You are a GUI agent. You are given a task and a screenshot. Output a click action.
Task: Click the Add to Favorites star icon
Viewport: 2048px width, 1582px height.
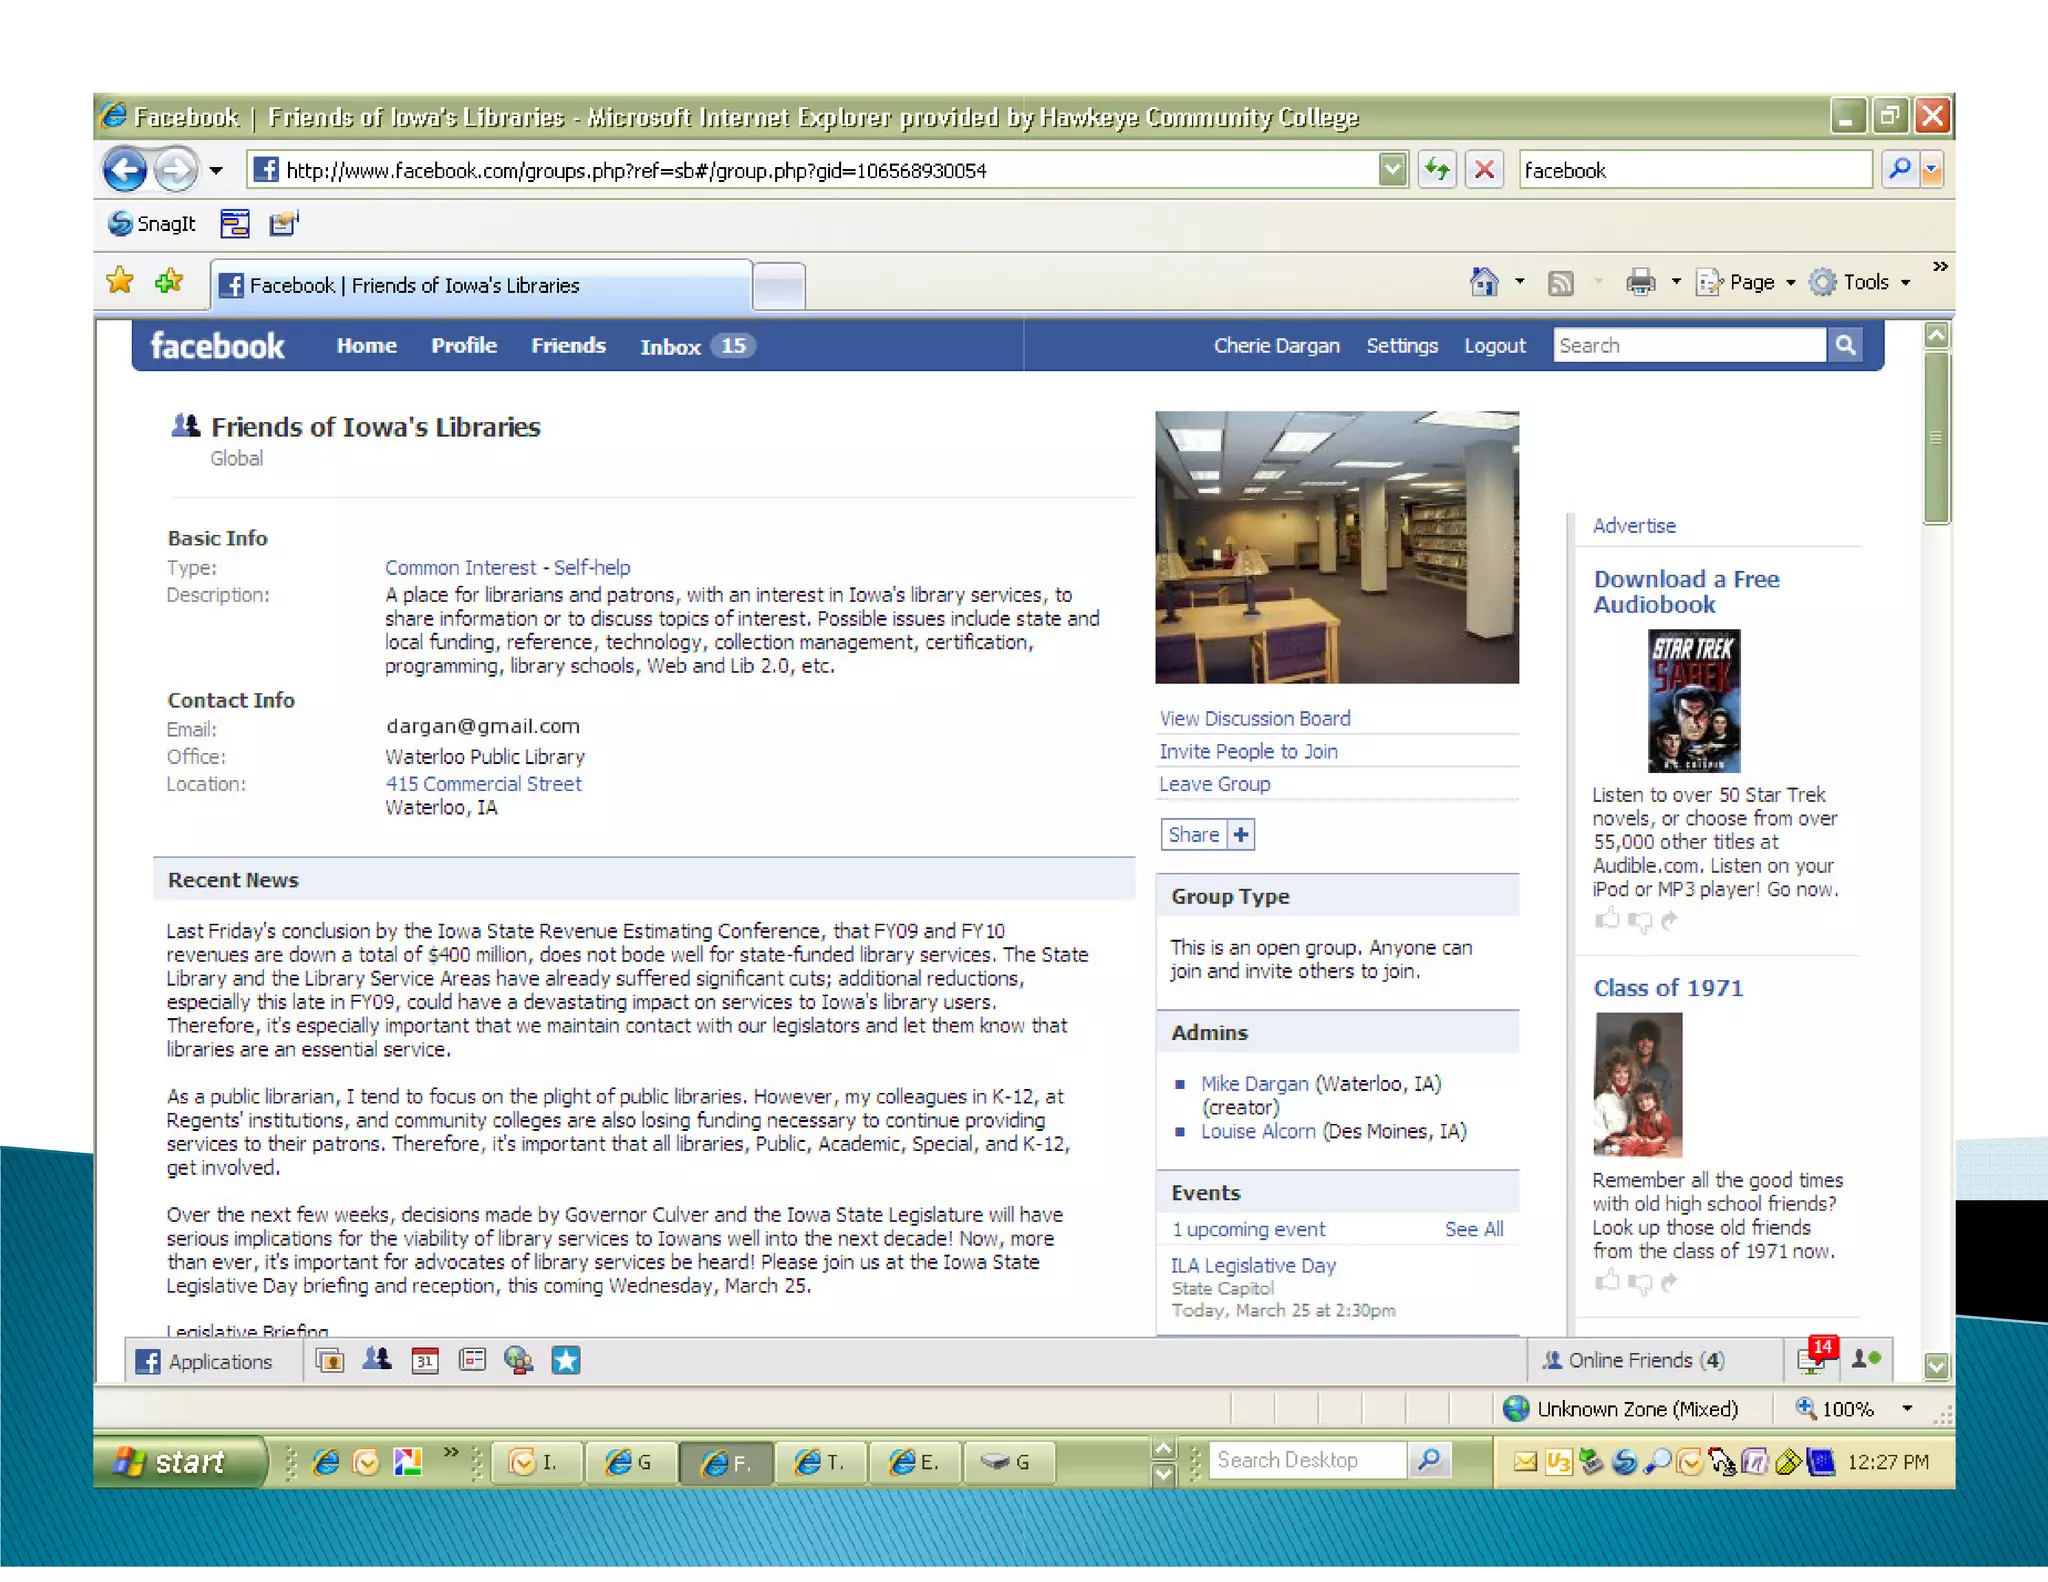(x=169, y=282)
